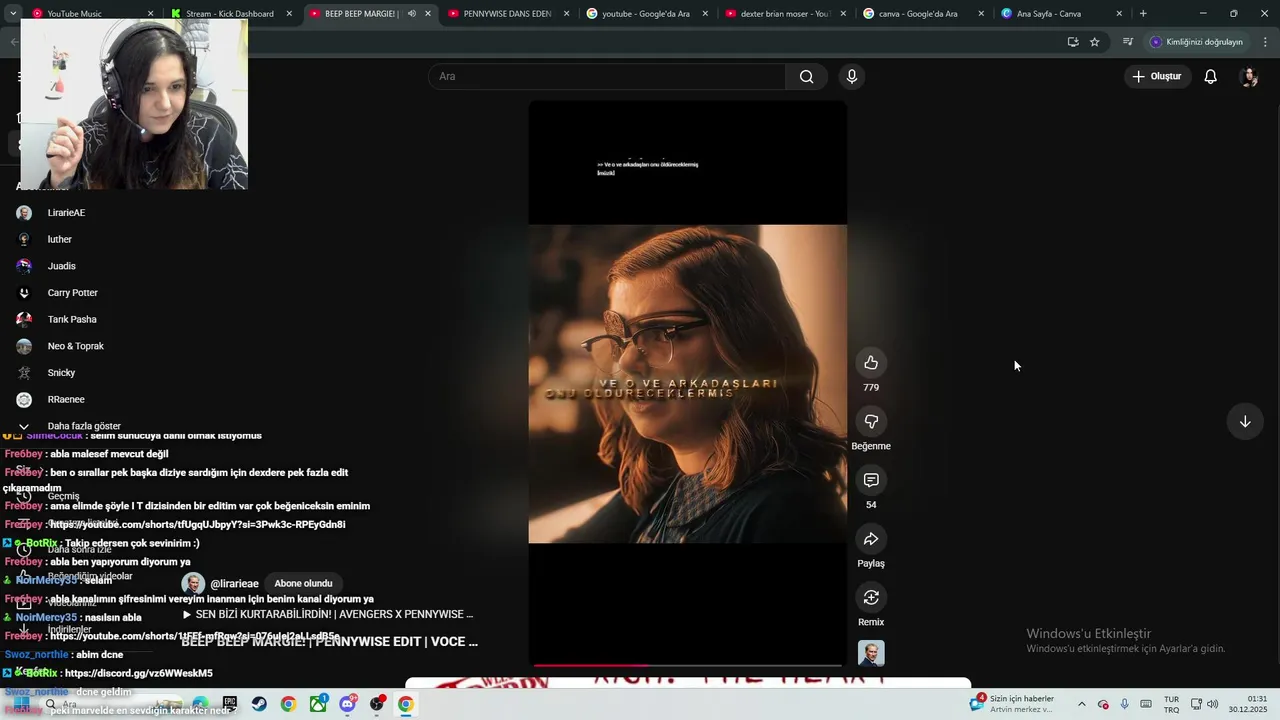Click the lirarieae channel avatar on the Short
1280x720 pixels.
tap(193, 584)
